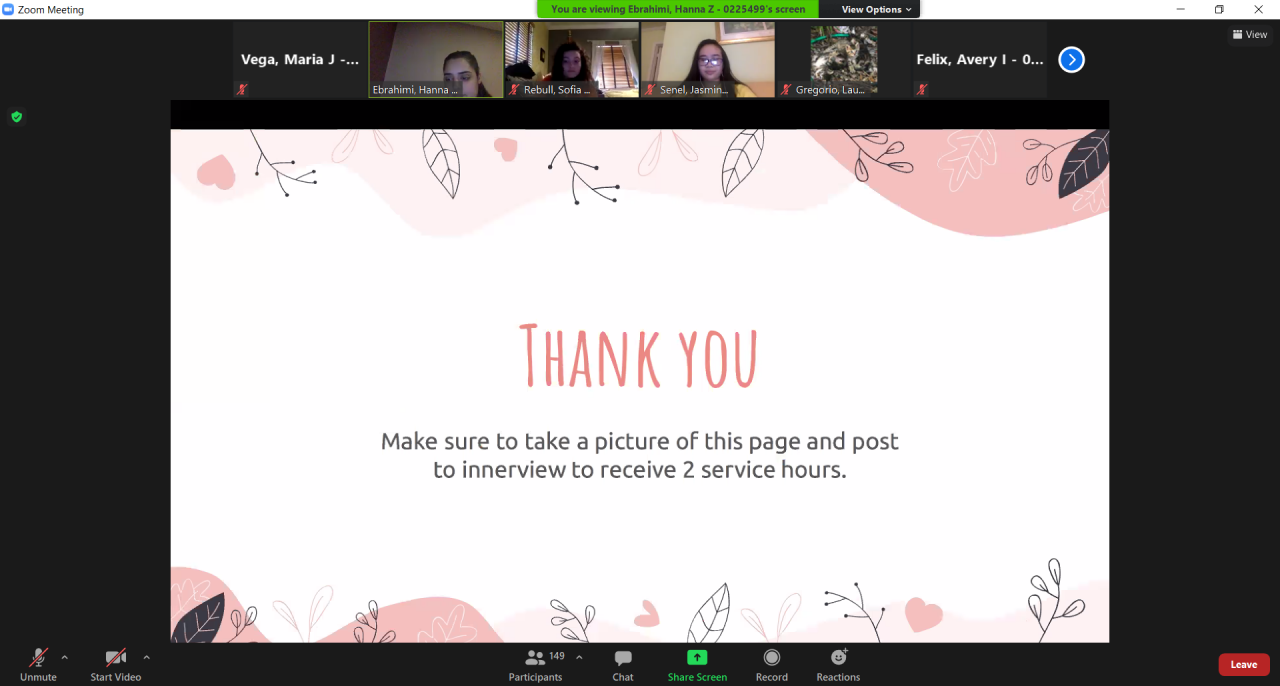Leave the meeting with the red button
The image size is (1280, 686).
point(1244,665)
